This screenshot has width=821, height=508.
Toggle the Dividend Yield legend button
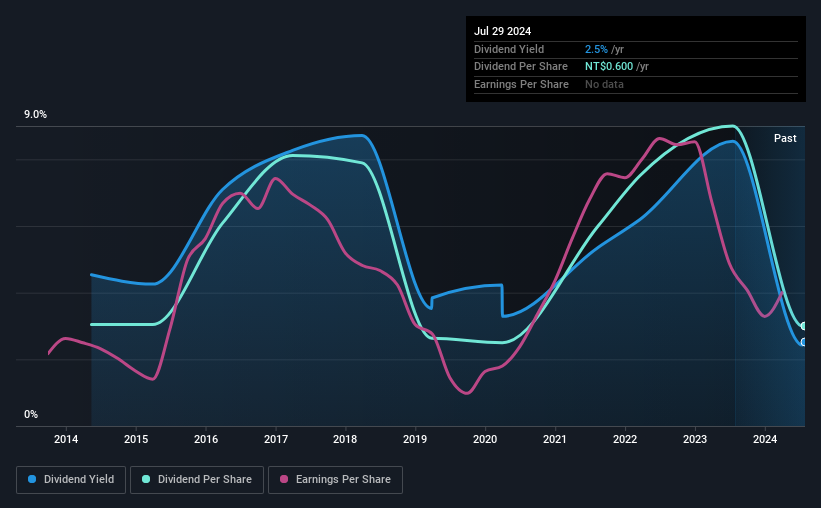(71, 480)
